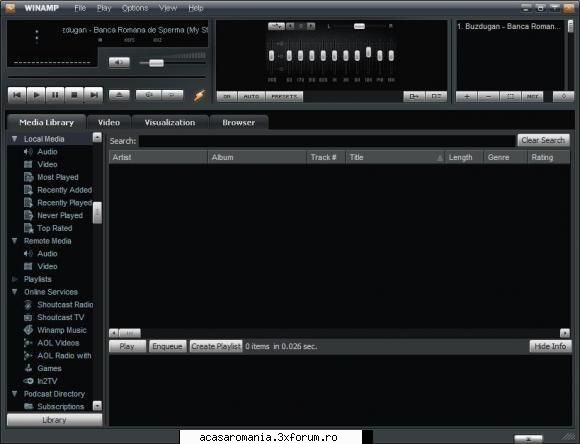This screenshot has height=444, width=580.
Task: Click the Clear Search button
Action: click(543, 140)
